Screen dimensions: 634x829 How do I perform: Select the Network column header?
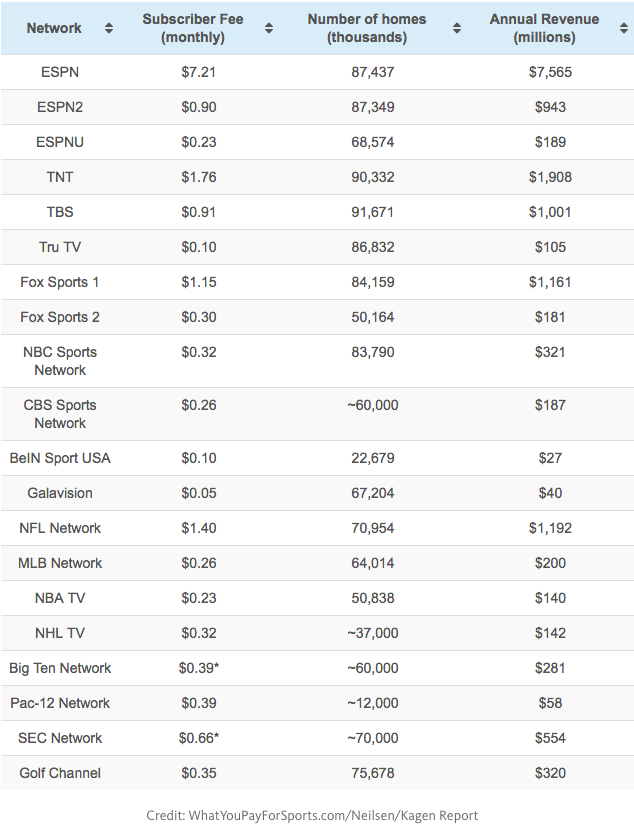54,28
